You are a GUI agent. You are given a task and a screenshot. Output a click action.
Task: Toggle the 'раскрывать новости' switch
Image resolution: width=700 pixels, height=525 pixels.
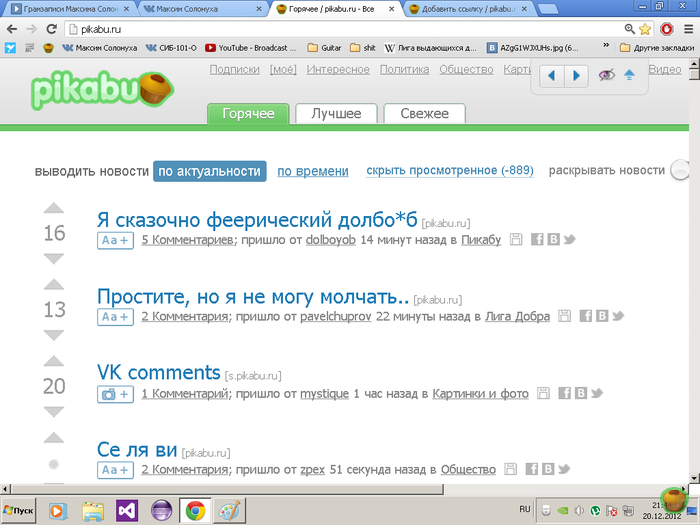[682, 171]
